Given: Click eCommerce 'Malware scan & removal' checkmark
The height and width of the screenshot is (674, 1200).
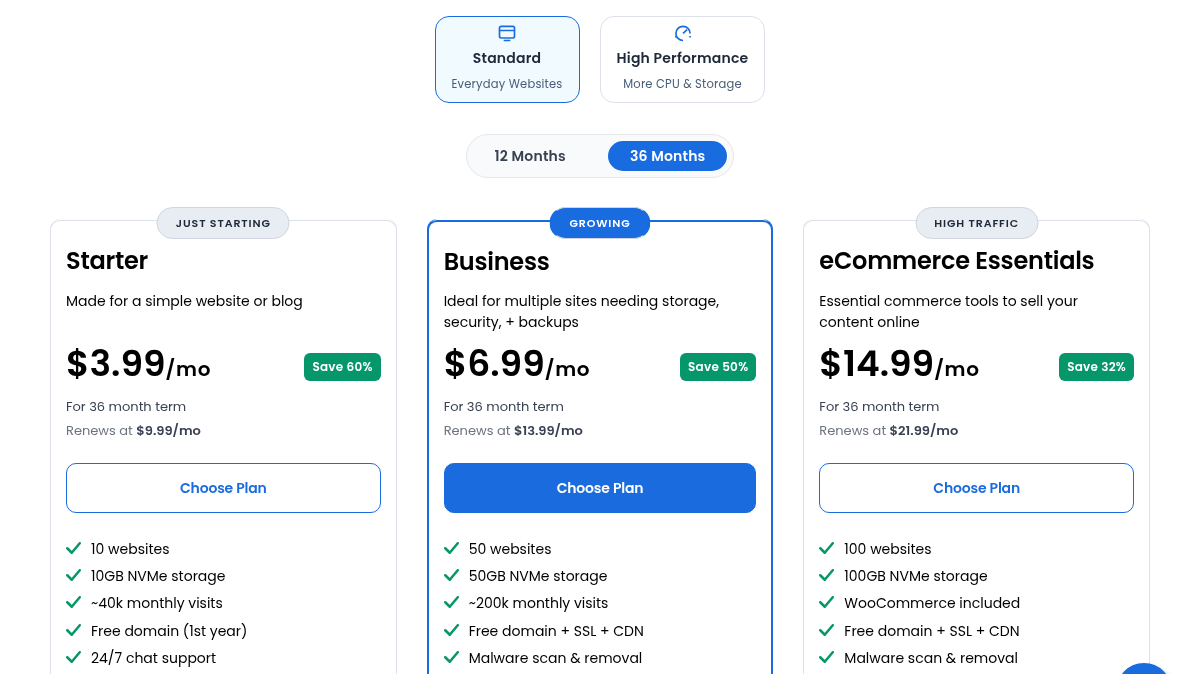Looking at the screenshot, I should click(x=826, y=657).
